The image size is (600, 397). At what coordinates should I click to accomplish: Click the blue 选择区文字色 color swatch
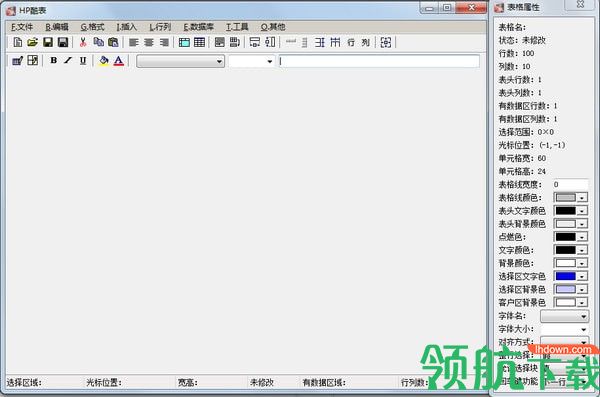pos(566,276)
